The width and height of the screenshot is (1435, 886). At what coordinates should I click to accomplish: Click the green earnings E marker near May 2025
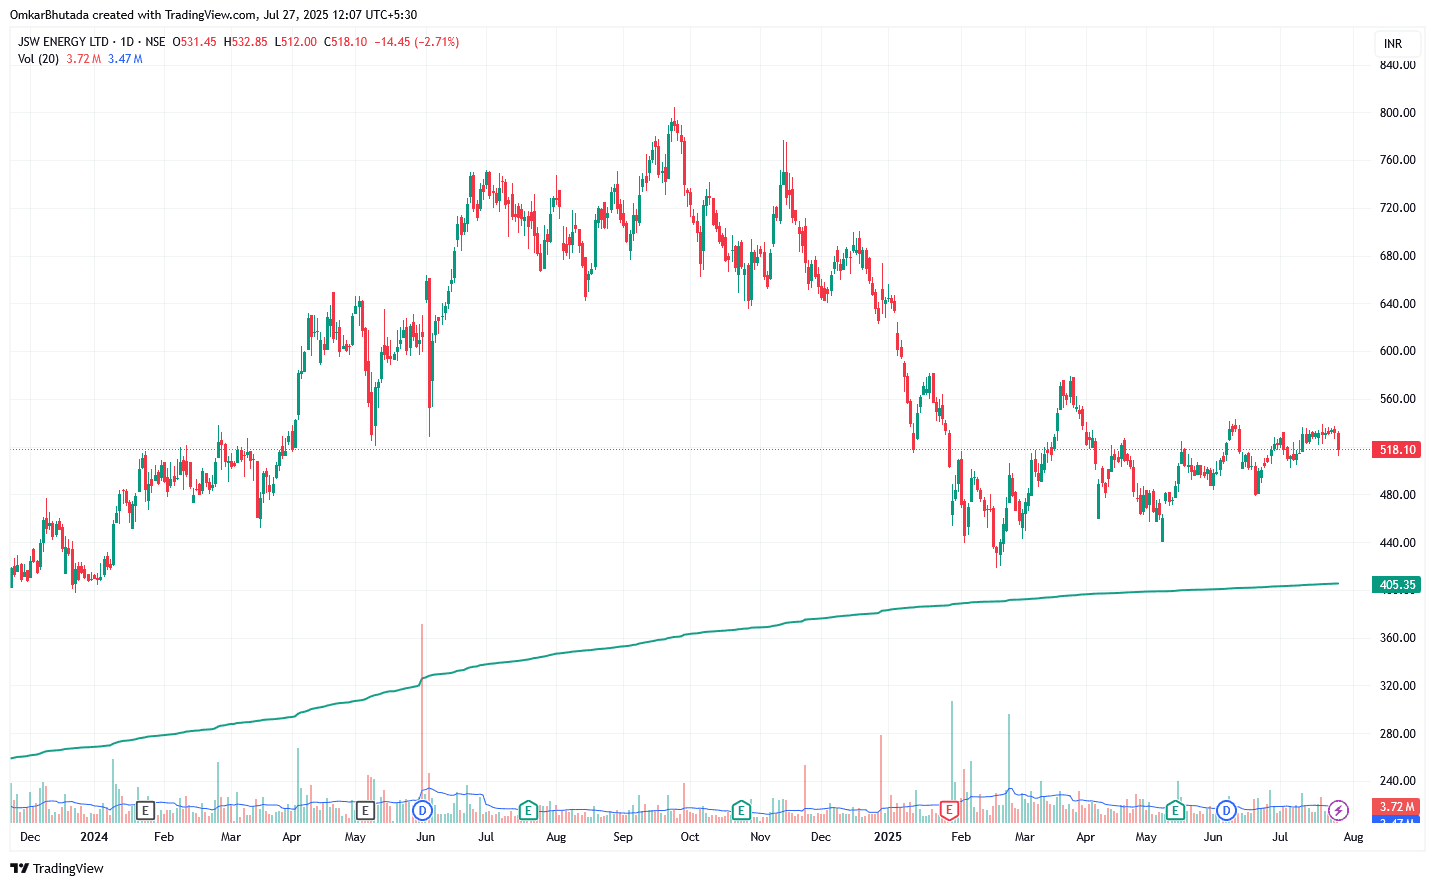[1176, 810]
